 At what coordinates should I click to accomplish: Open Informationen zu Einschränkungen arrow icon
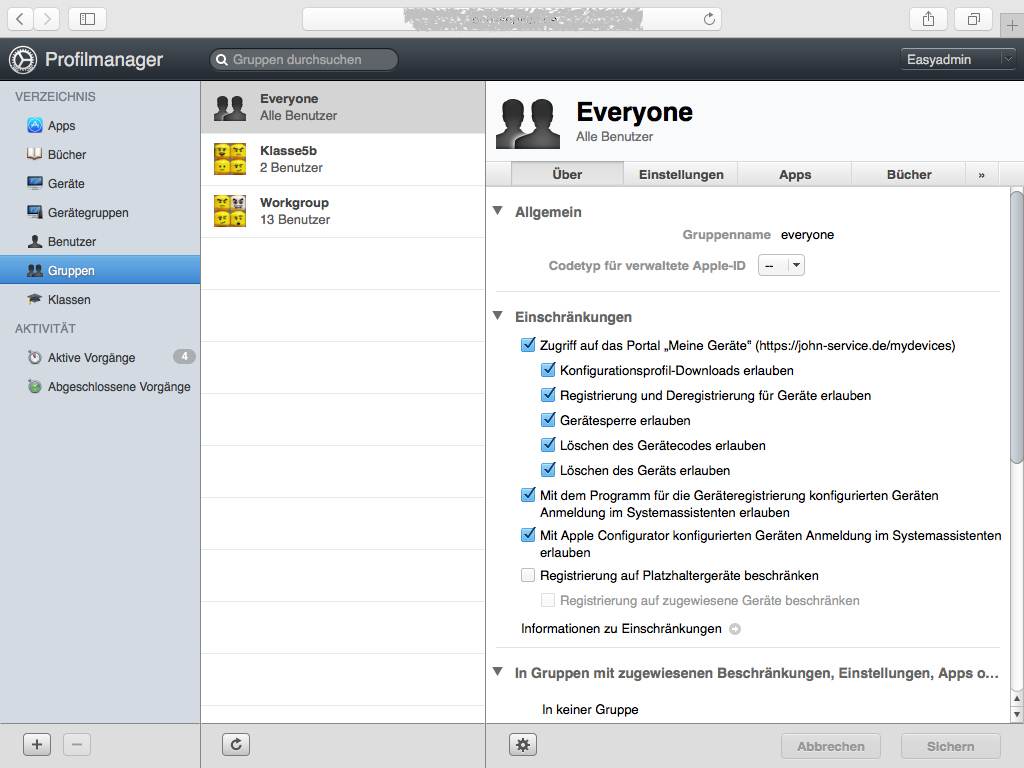(735, 629)
